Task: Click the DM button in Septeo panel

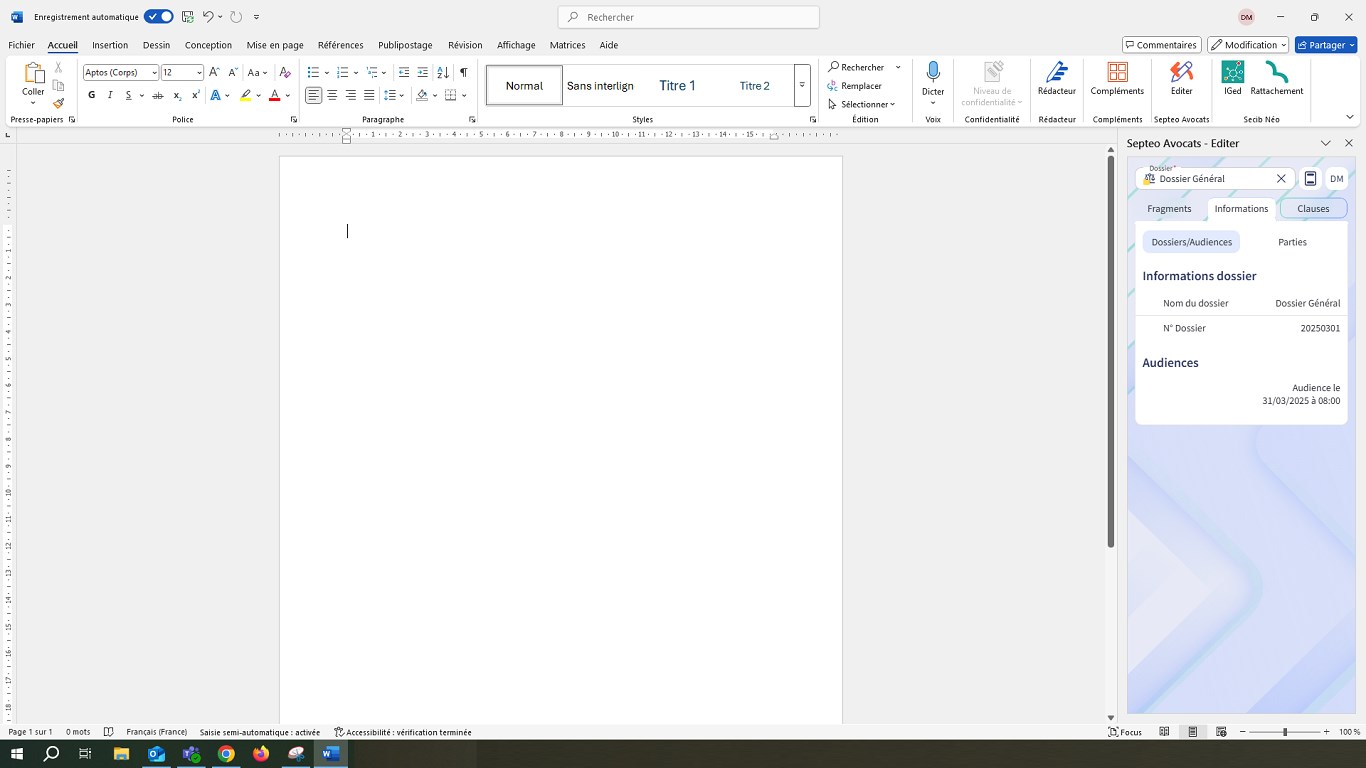Action: tap(1336, 179)
